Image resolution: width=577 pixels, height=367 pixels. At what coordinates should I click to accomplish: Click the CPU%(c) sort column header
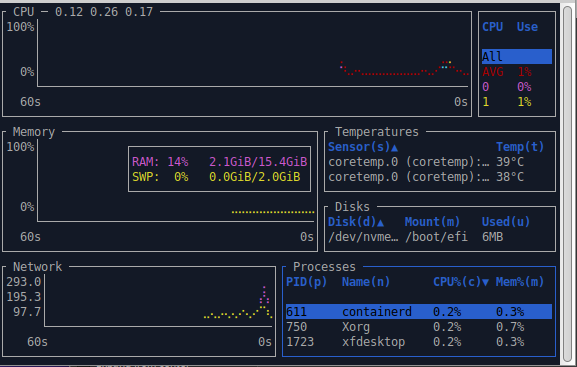click(461, 282)
